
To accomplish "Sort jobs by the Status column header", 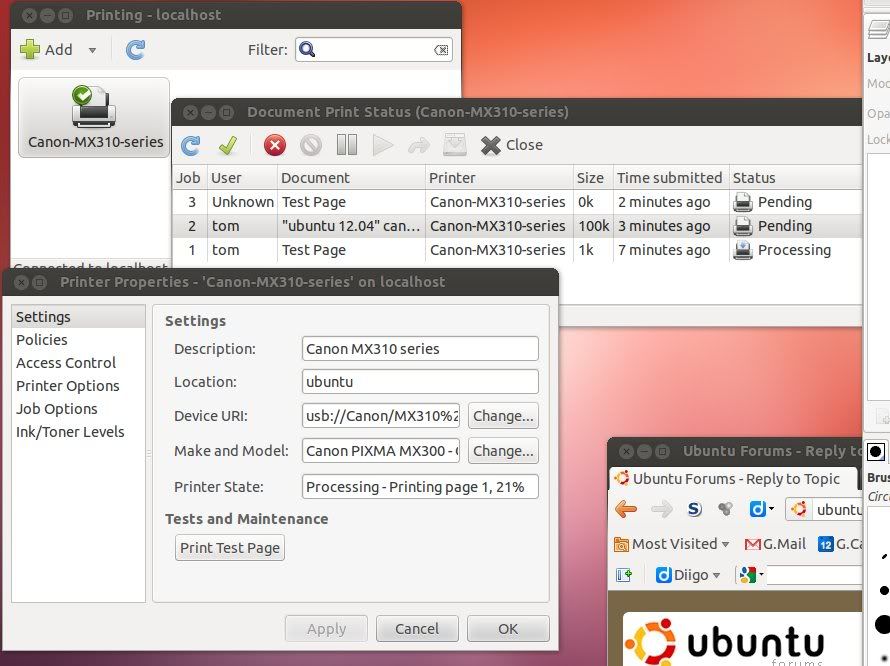I will [x=795, y=178].
